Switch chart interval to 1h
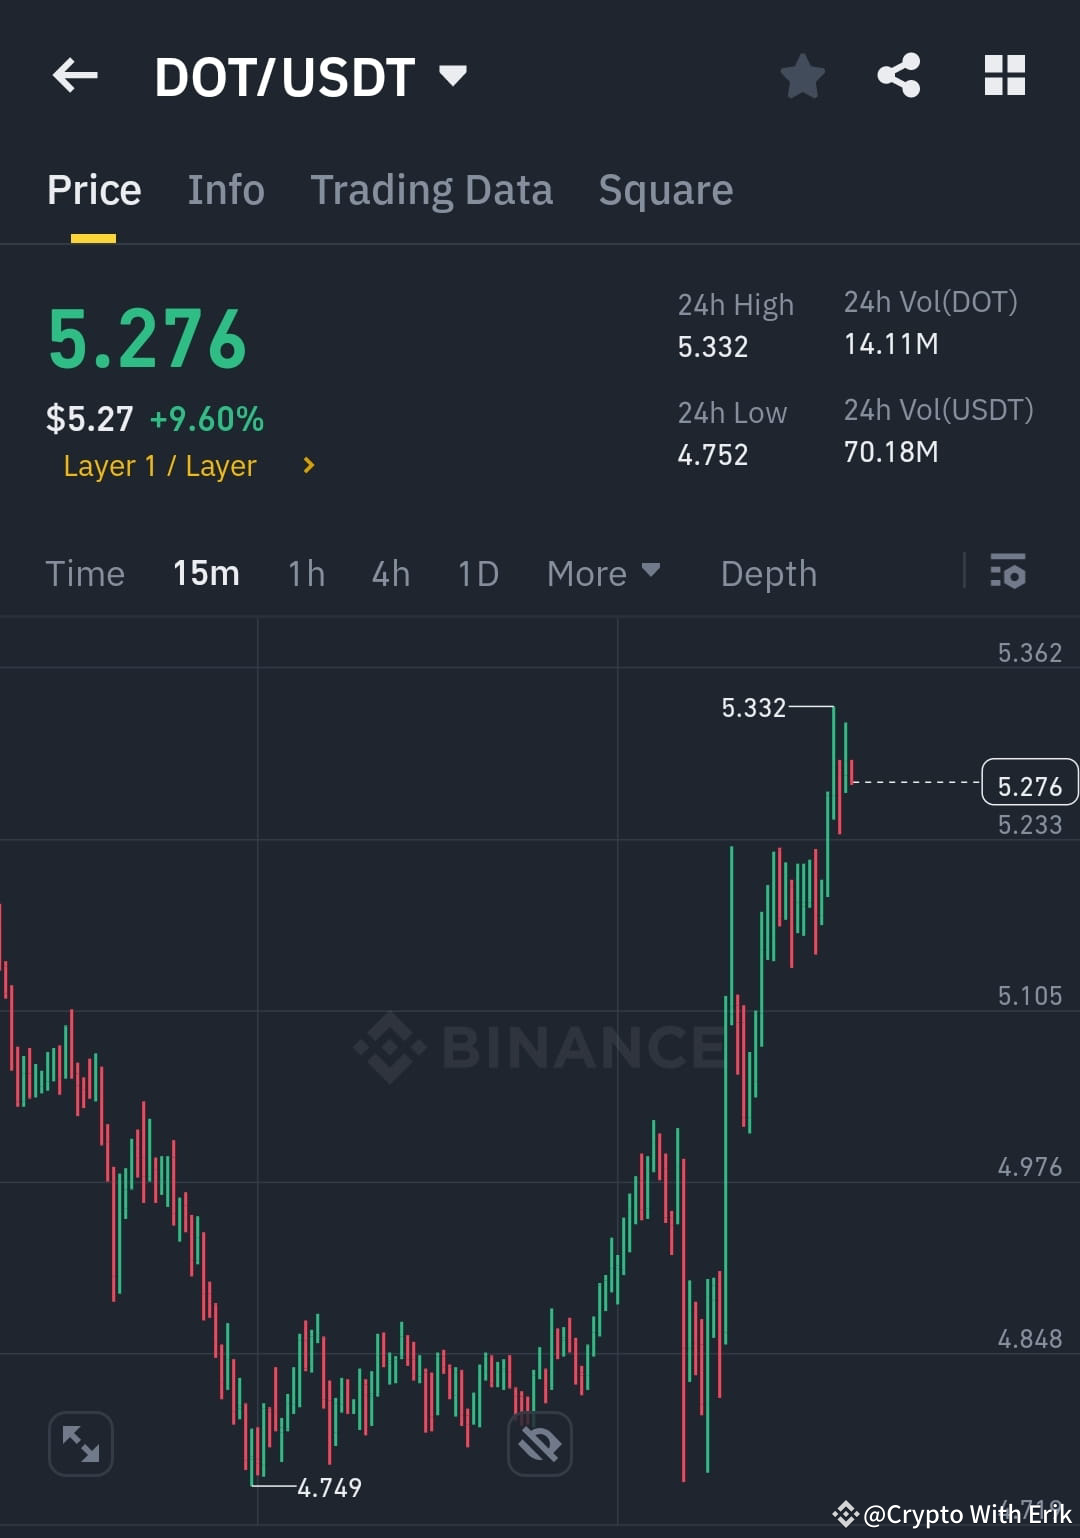The height and width of the screenshot is (1538, 1080). (305, 573)
